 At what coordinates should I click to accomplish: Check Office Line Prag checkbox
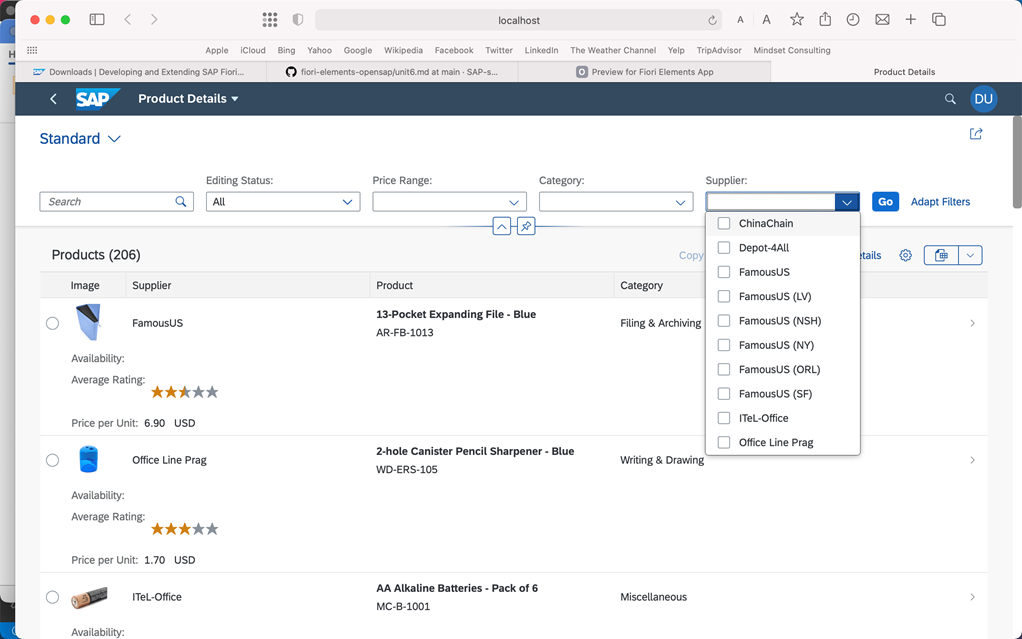(723, 442)
